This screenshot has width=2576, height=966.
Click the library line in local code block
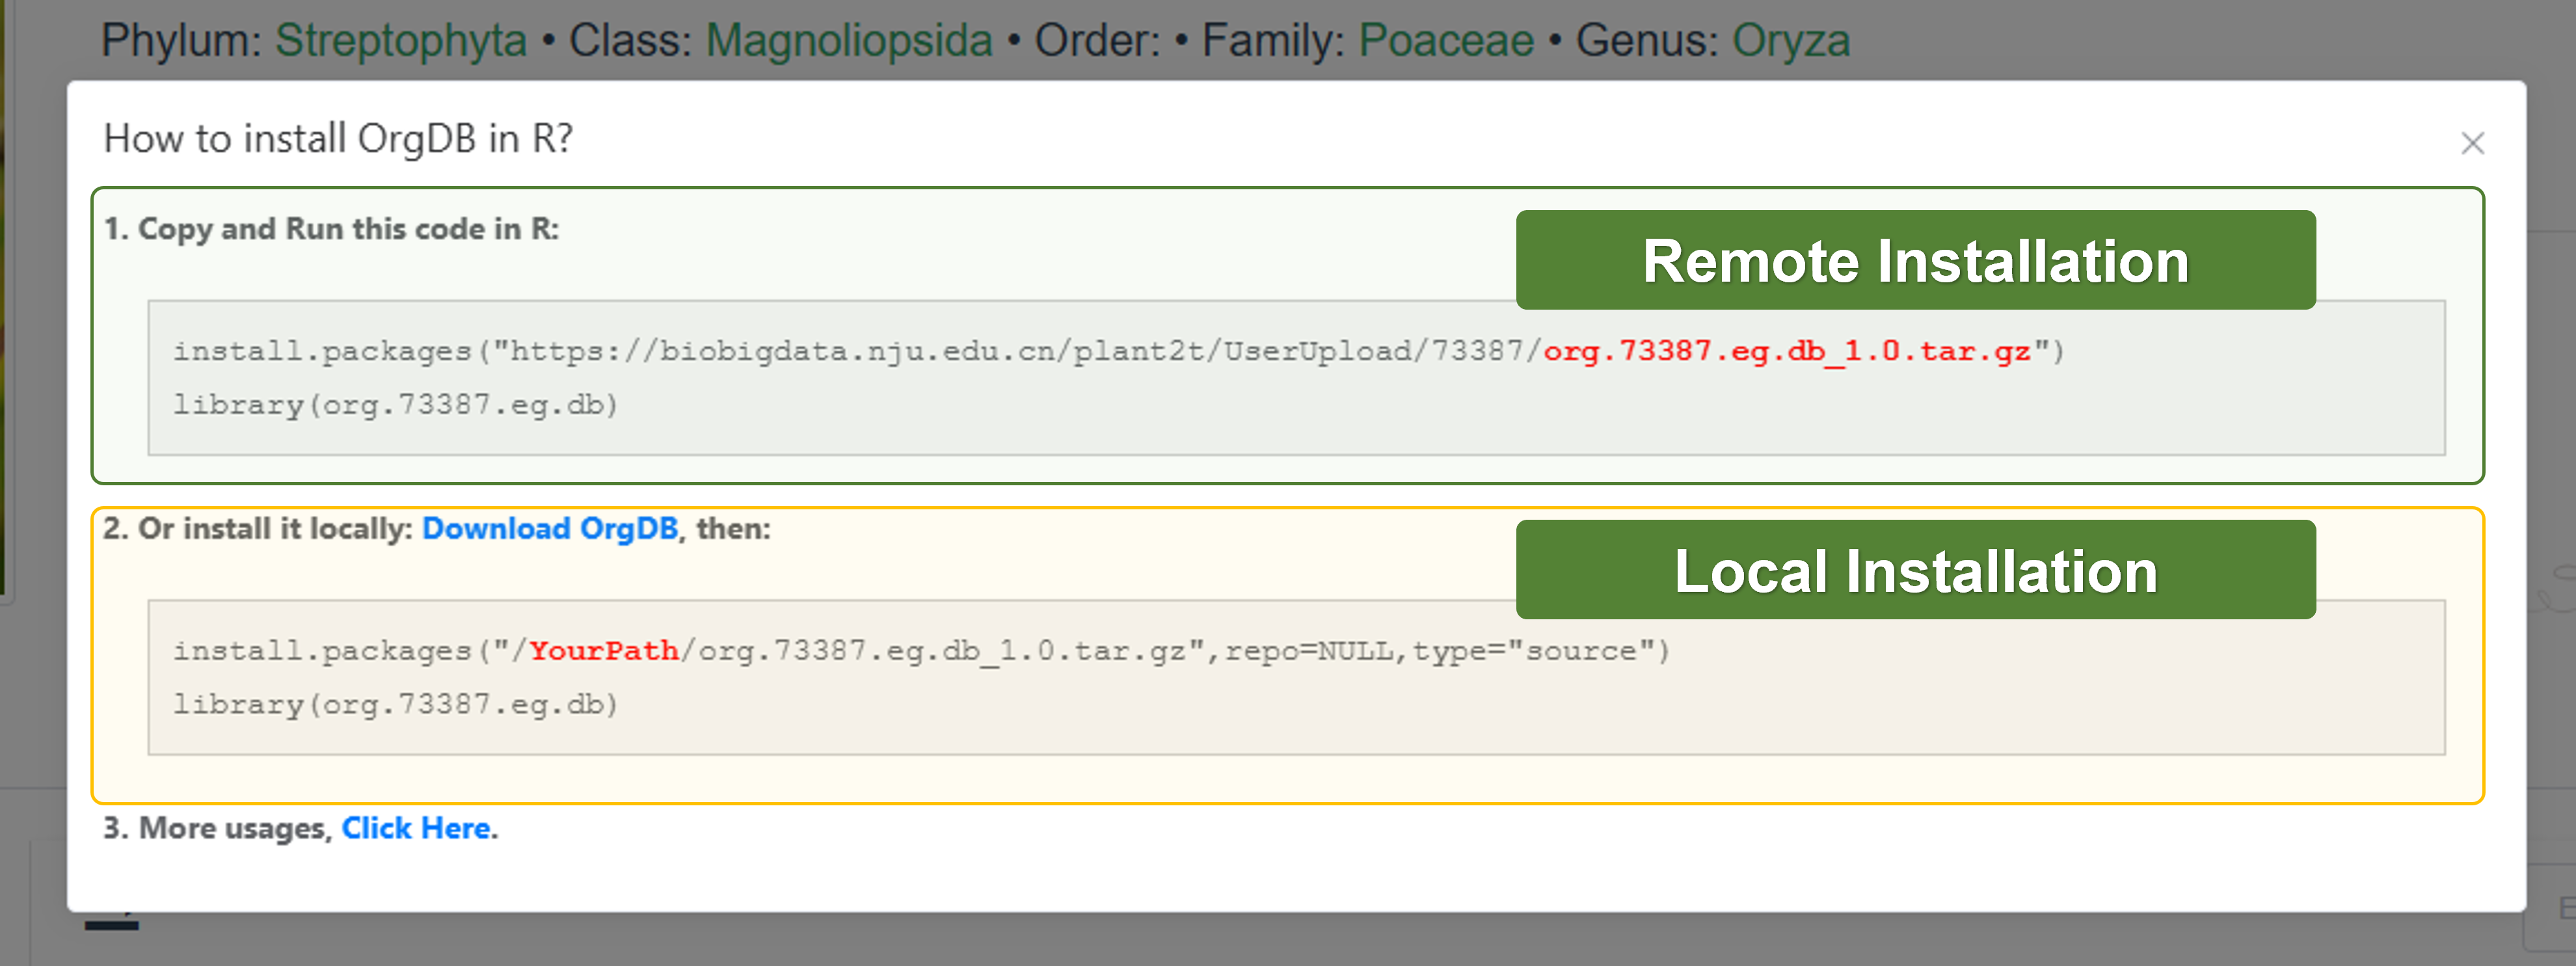395,705
